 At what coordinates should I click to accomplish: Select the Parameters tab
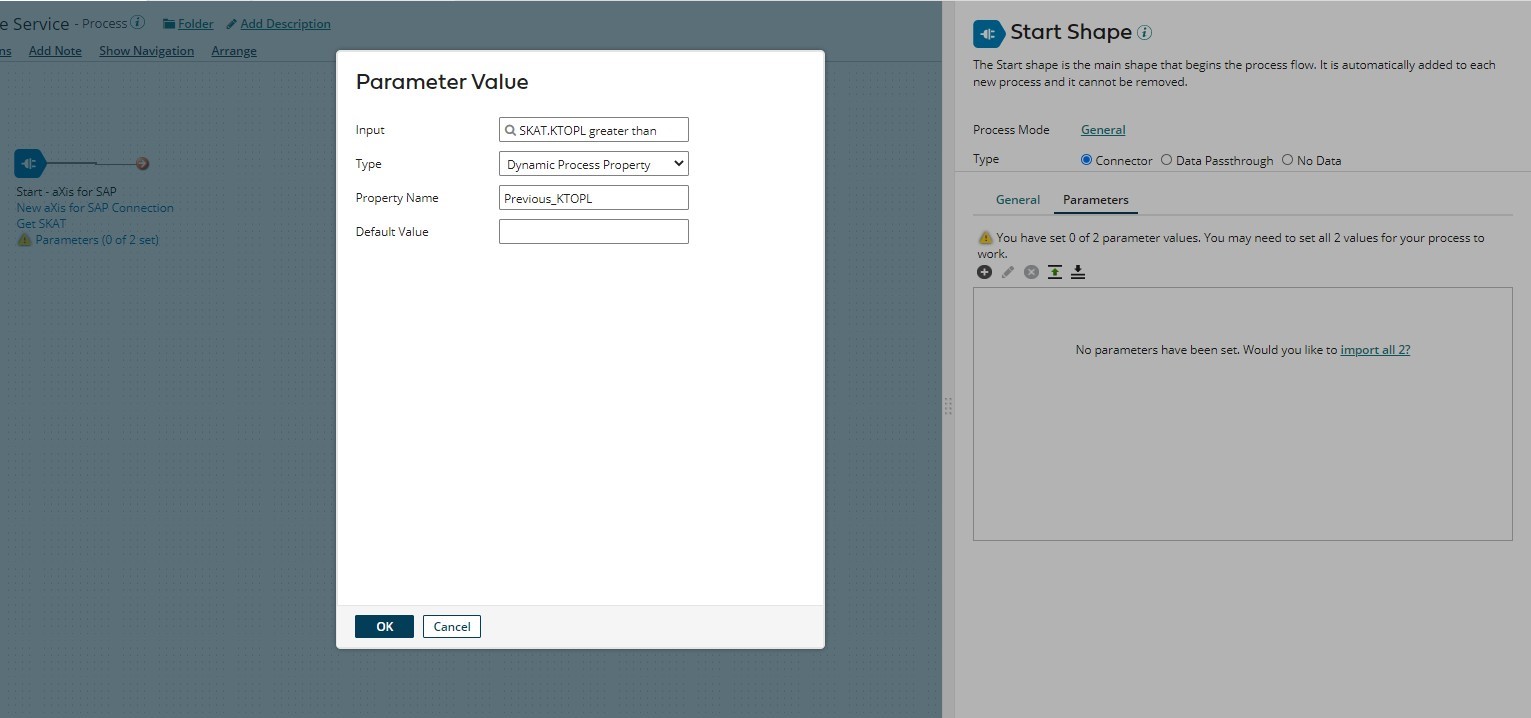[1094, 199]
